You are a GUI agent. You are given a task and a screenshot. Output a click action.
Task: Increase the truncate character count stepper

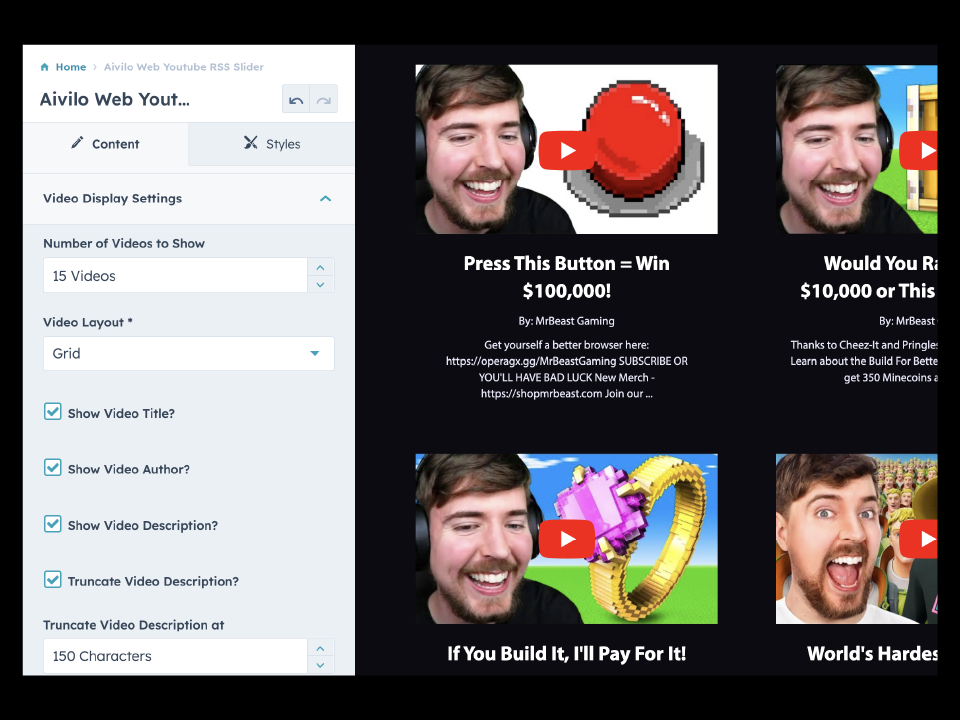(x=320, y=648)
